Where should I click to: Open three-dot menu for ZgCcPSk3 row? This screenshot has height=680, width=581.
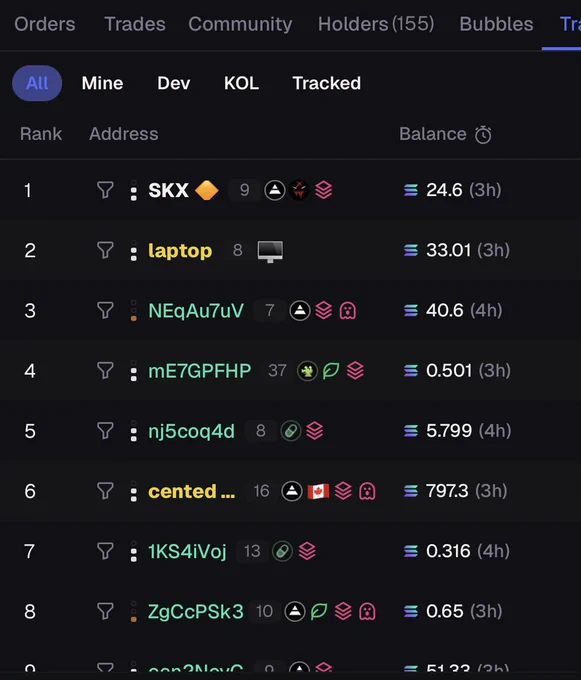(x=134, y=611)
